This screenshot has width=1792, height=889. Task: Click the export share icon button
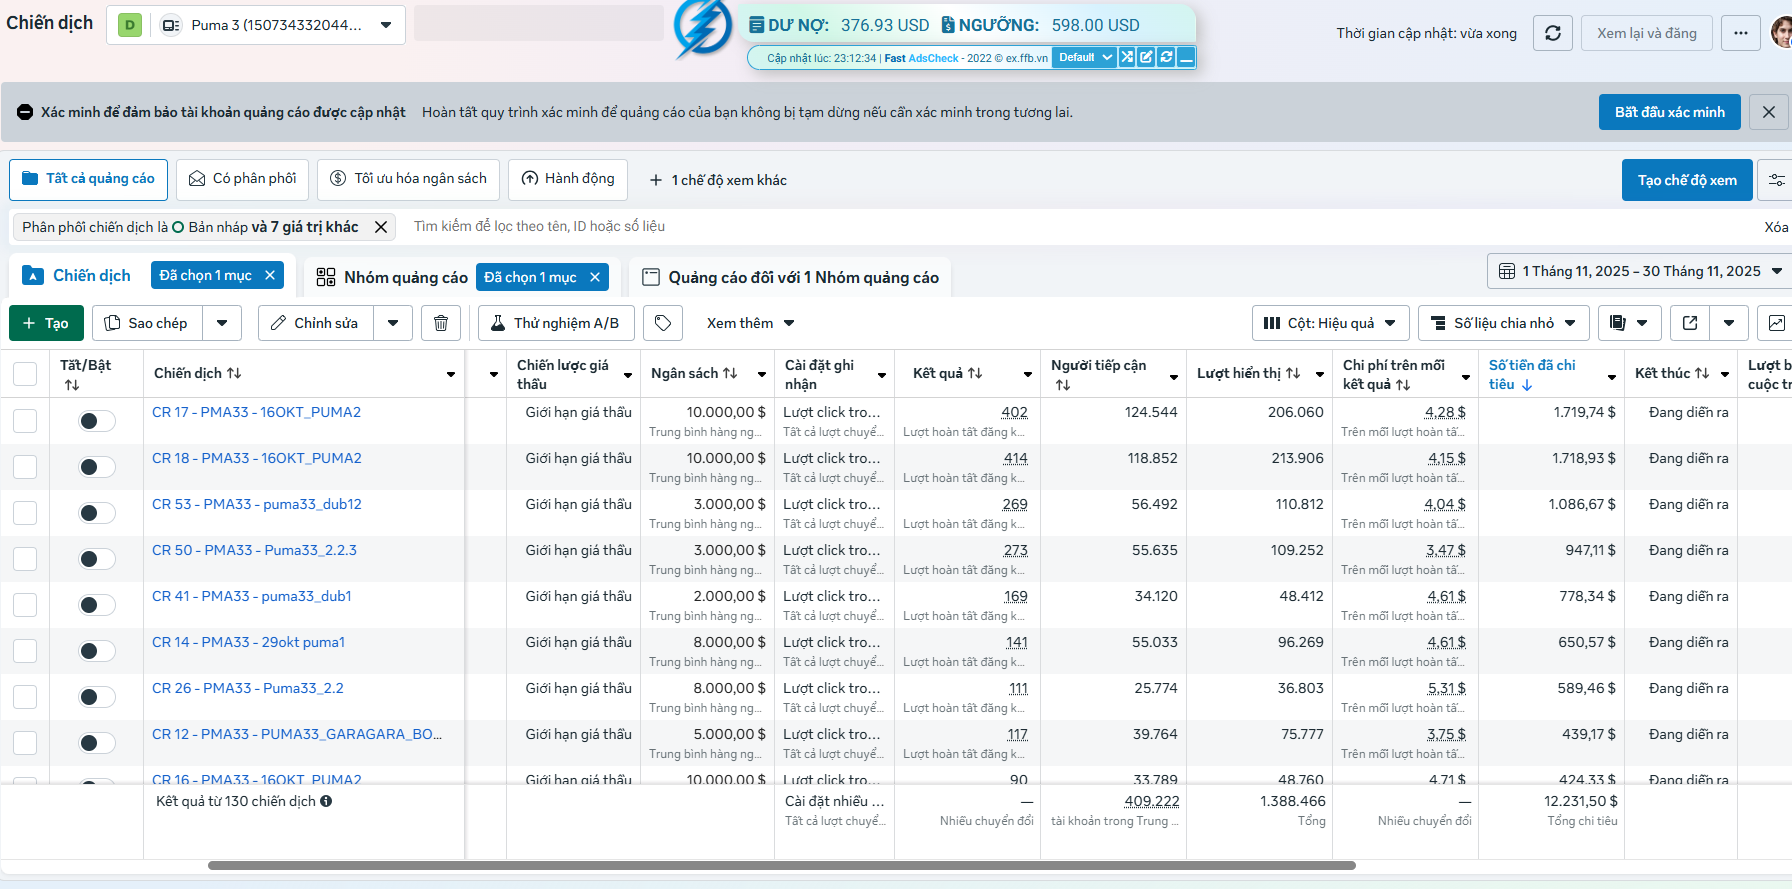1690,323
